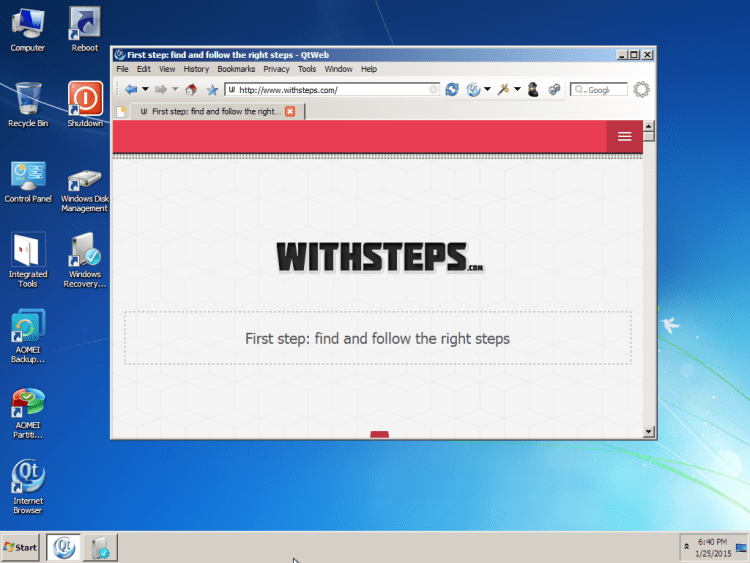Screen dimensions: 750x563
Task: Maximize the QtWeb window
Action: pos(634,55)
